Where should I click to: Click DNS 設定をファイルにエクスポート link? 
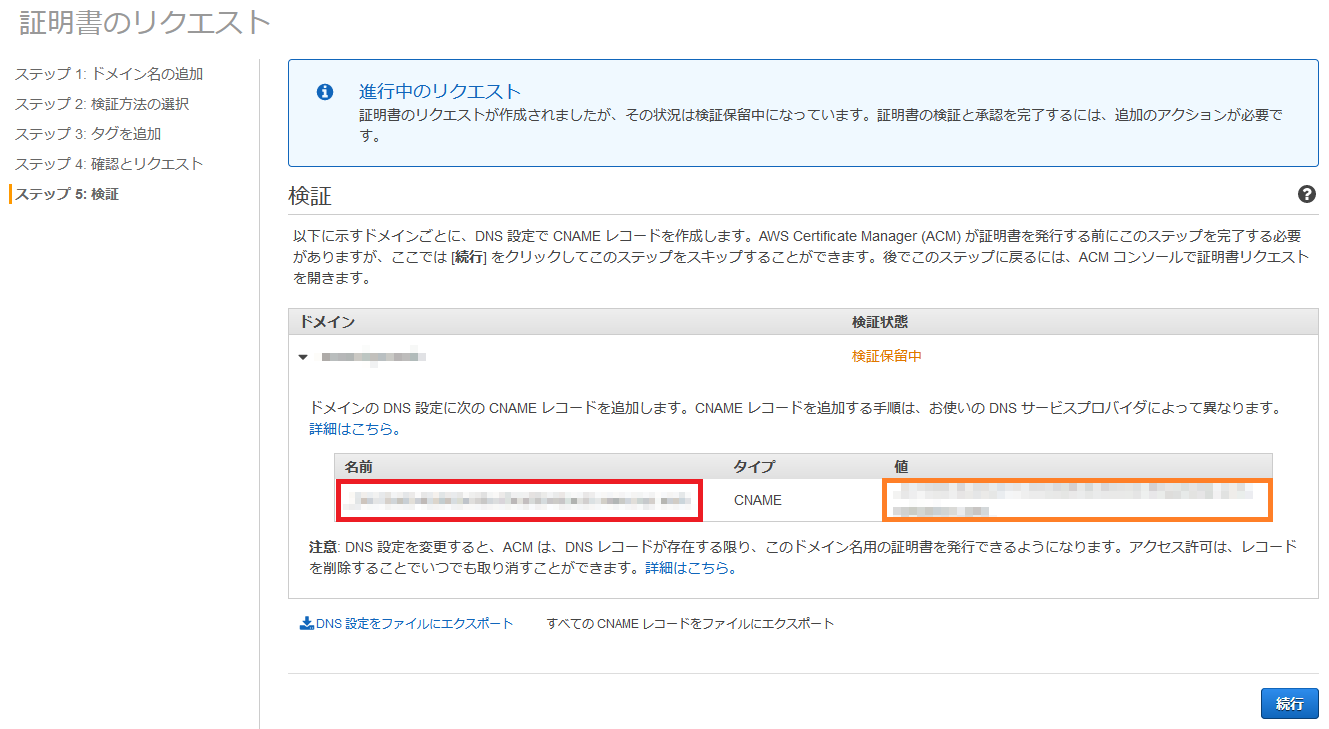click(x=415, y=623)
